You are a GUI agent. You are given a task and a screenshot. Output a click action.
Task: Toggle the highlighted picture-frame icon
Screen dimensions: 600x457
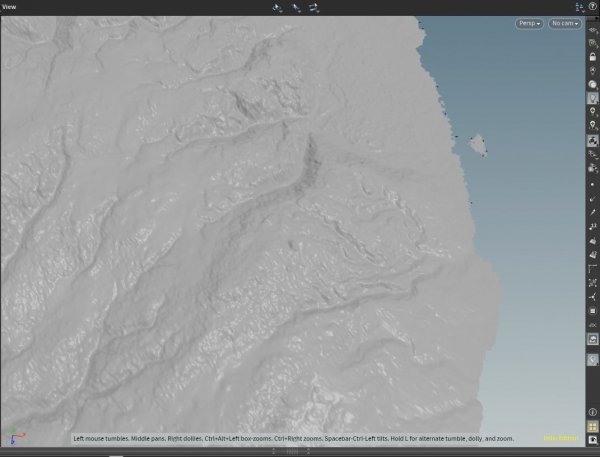point(592,339)
